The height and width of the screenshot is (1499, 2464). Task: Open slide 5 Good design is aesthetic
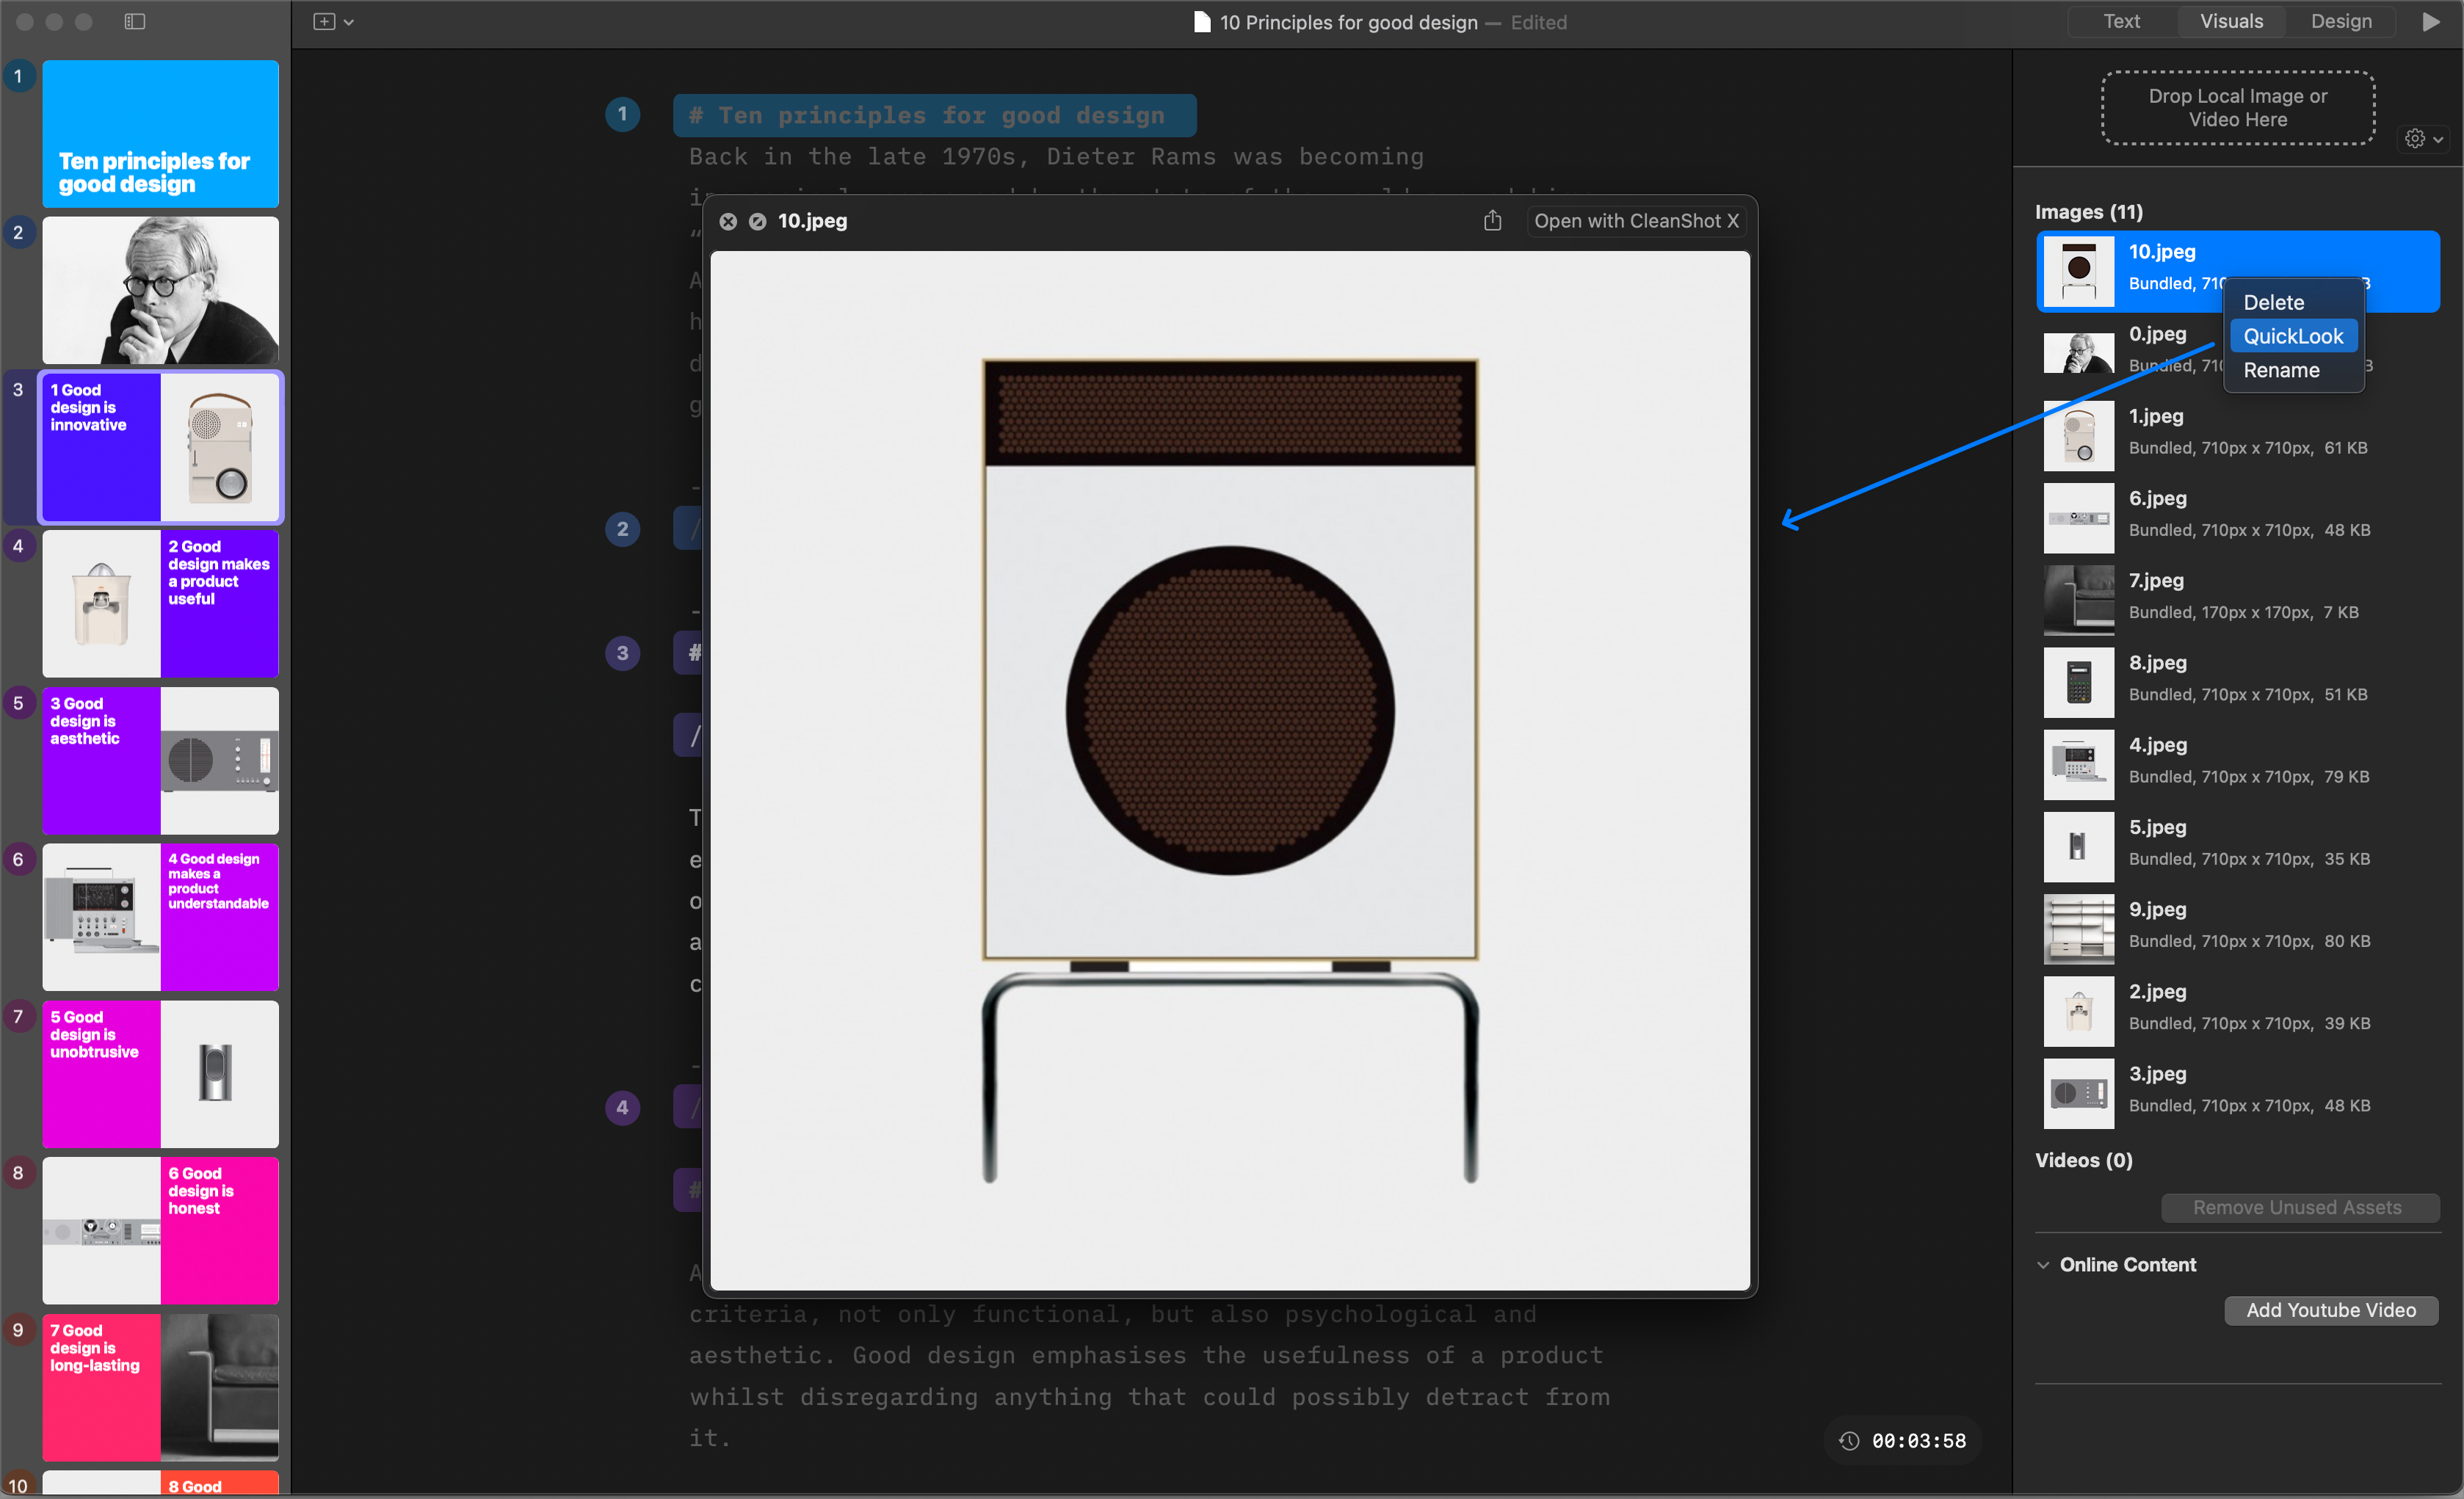coord(160,760)
